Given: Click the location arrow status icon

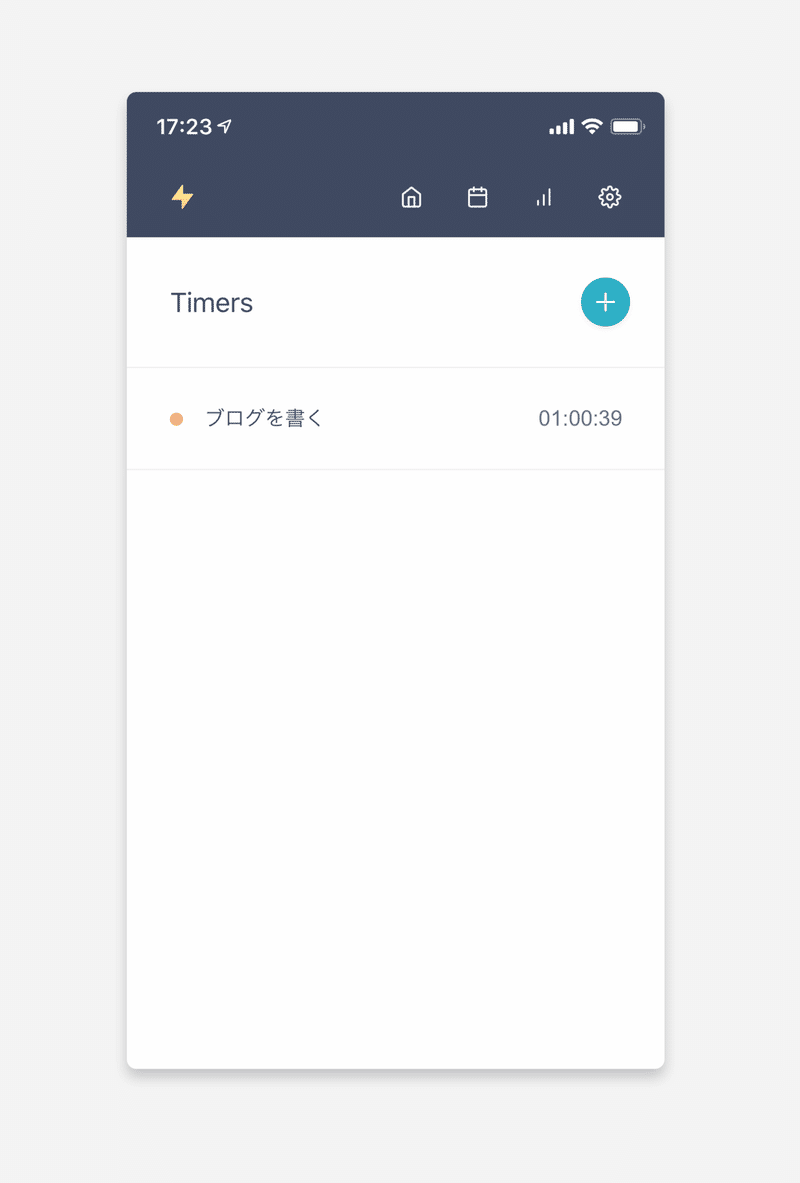Looking at the screenshot, I should click(x=224, y=126).
